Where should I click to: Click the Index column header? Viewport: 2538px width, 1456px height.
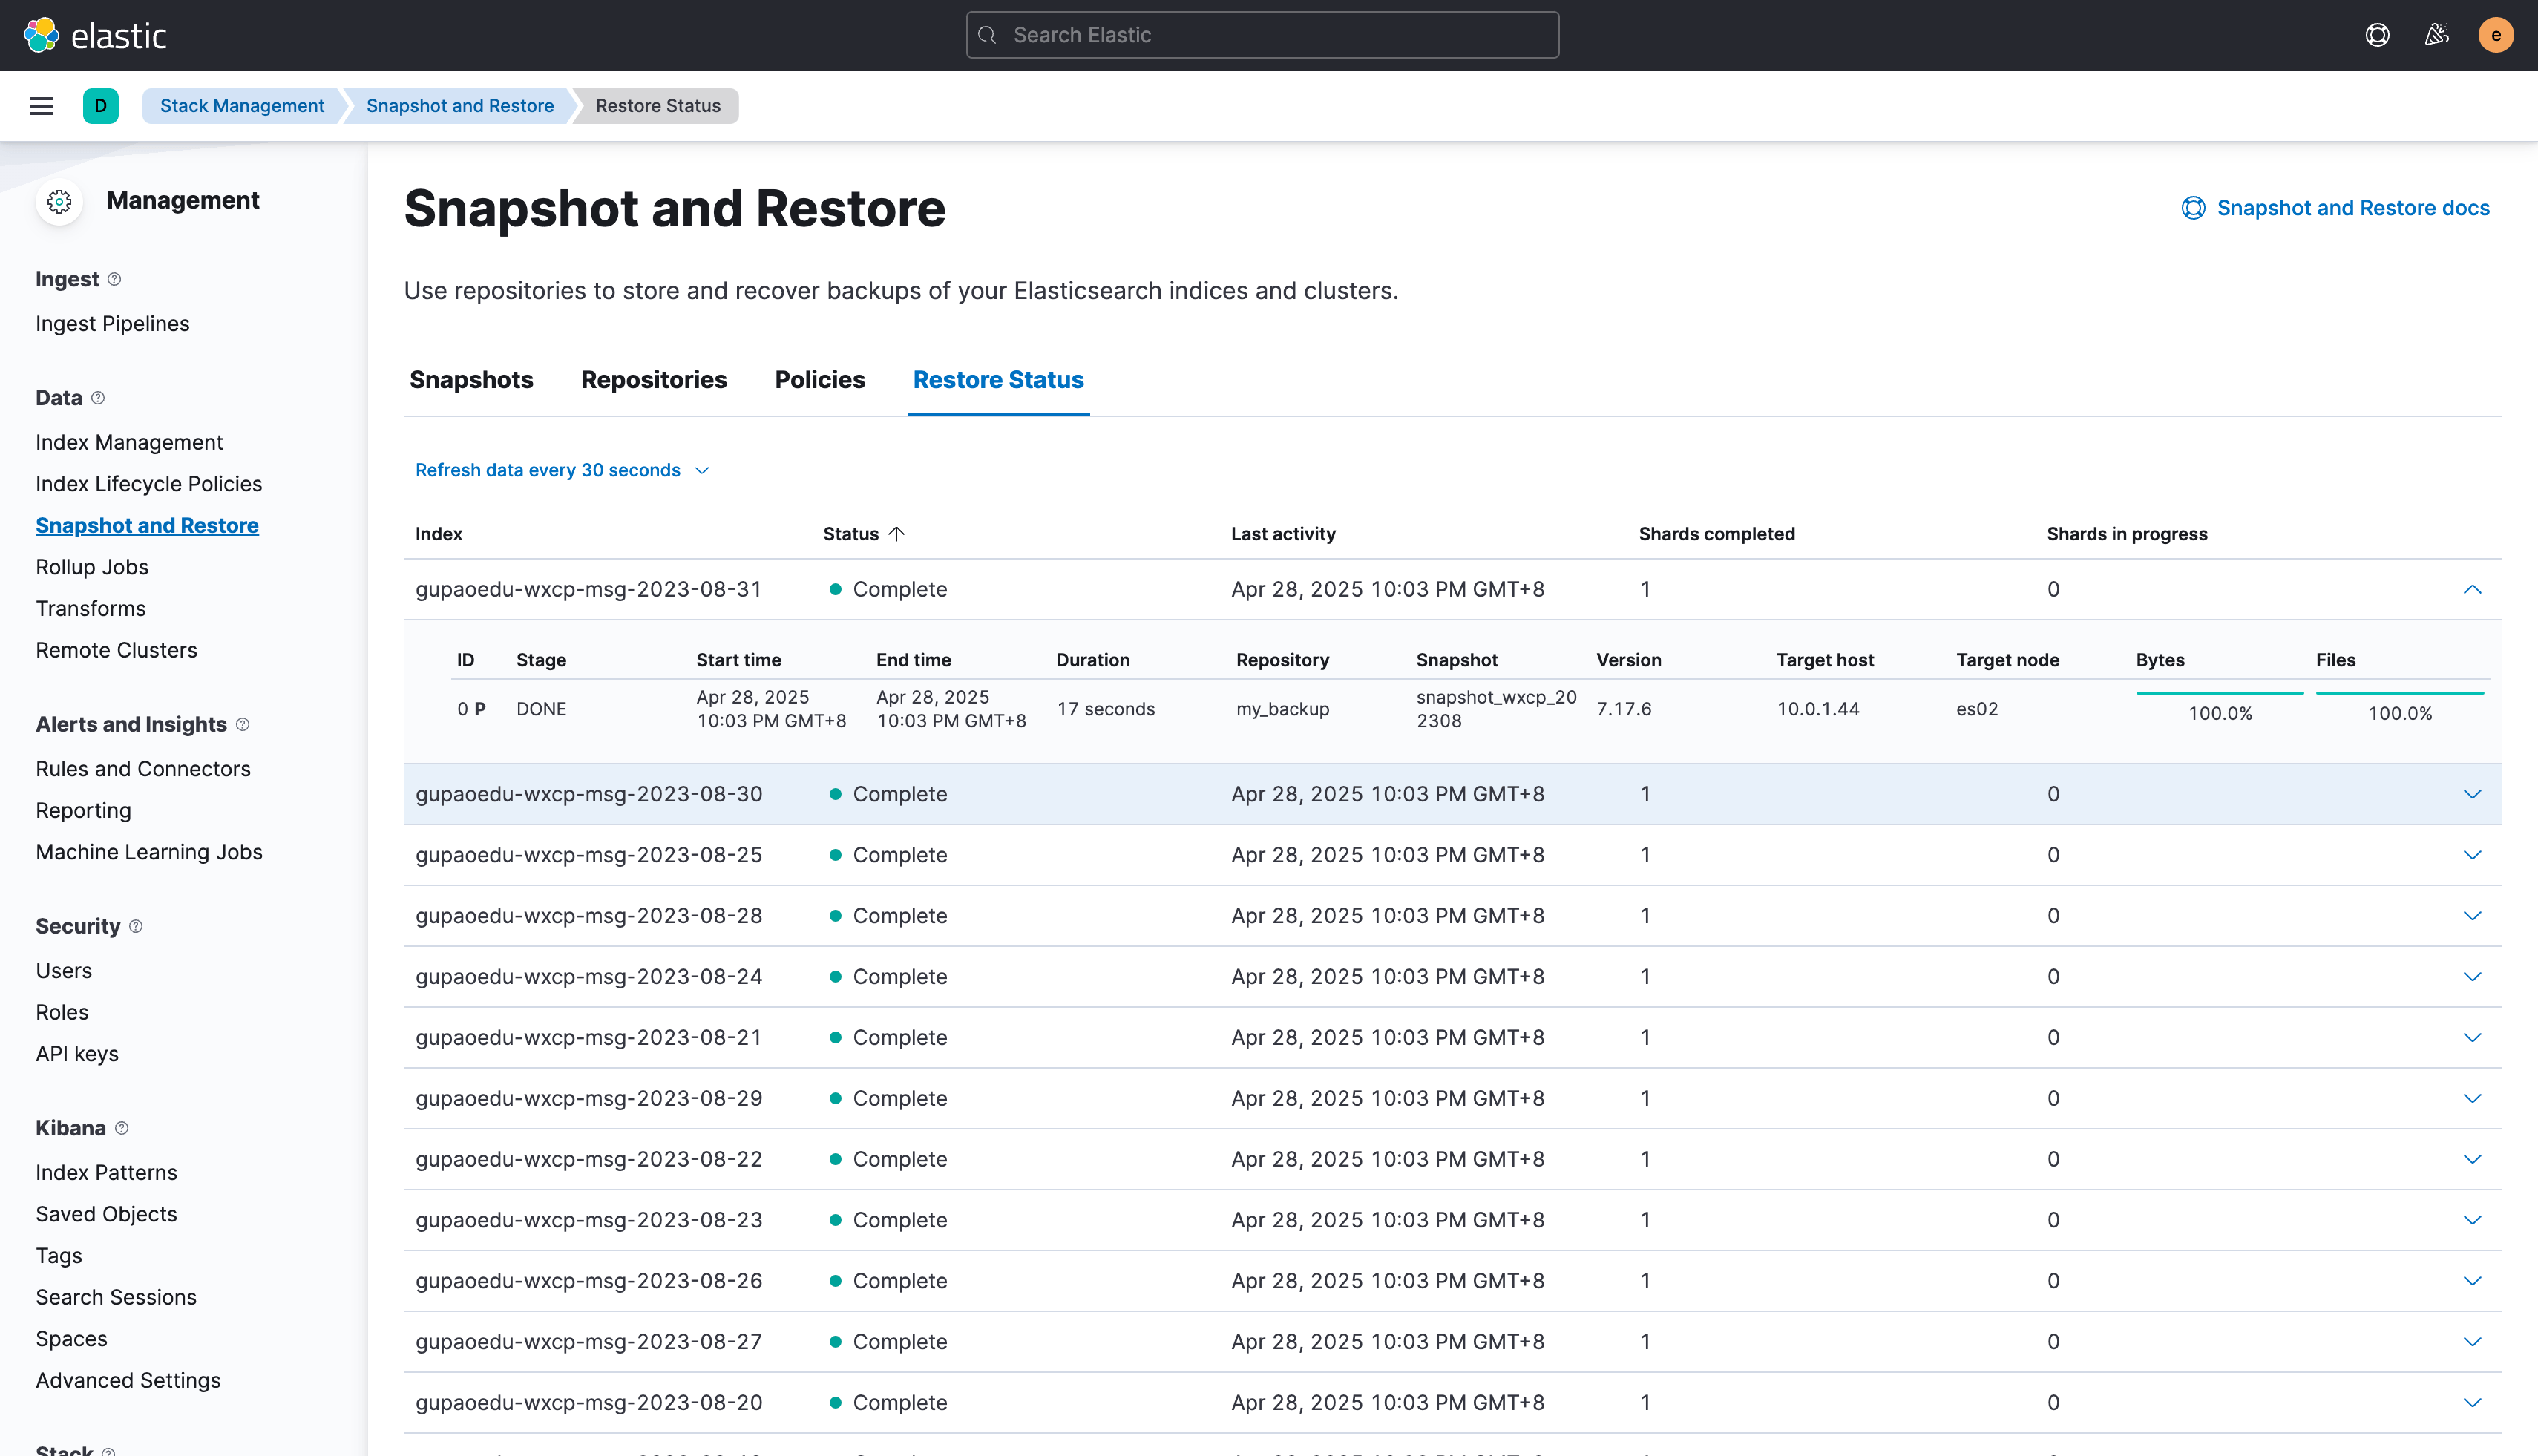439,534
